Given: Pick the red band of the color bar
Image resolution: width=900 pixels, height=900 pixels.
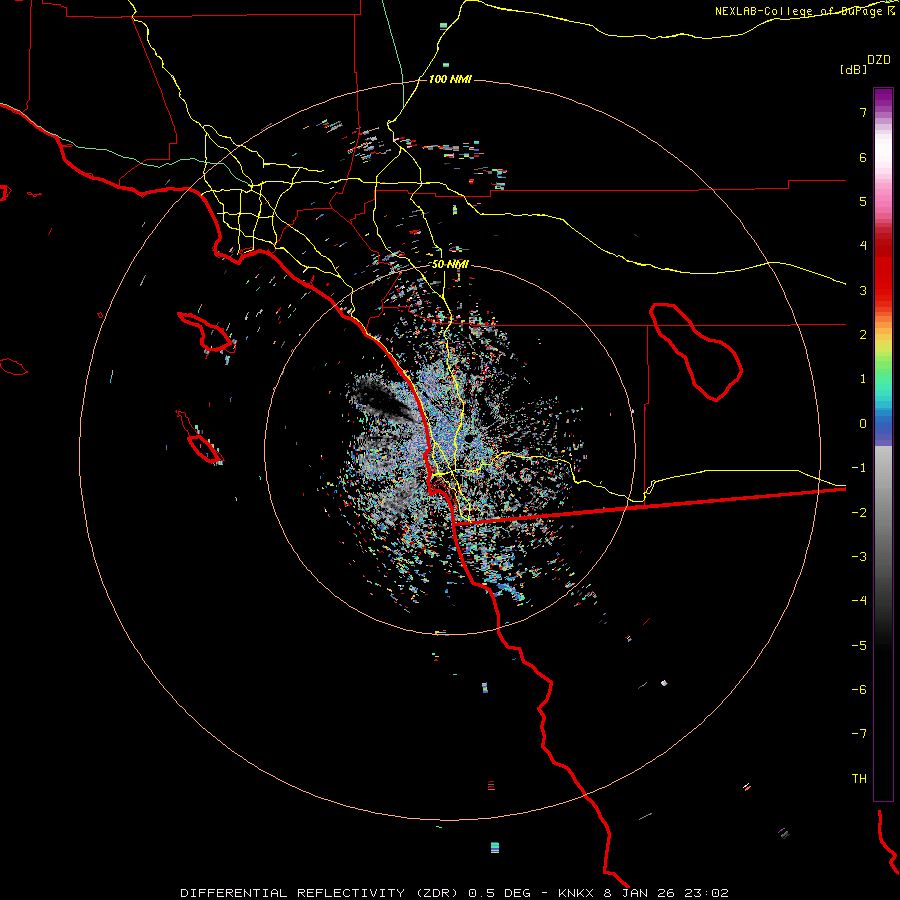Looking at the screenshot, I should point(883,270).
